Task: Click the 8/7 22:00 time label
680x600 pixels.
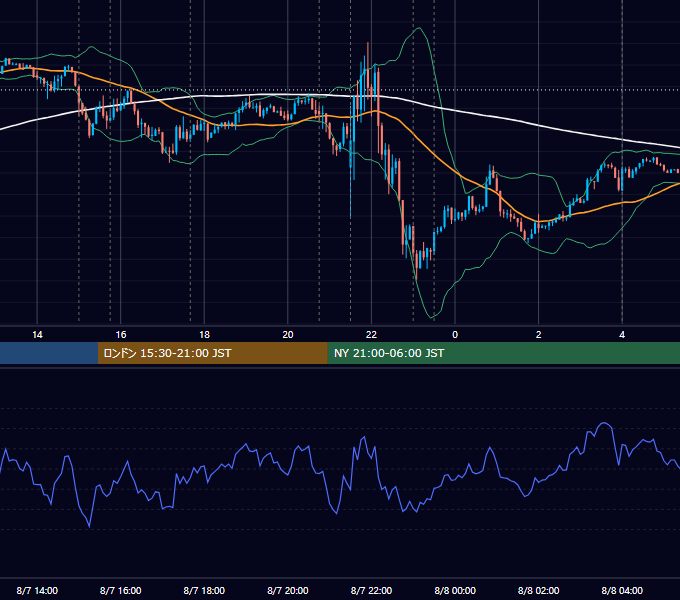Action: 371,590
